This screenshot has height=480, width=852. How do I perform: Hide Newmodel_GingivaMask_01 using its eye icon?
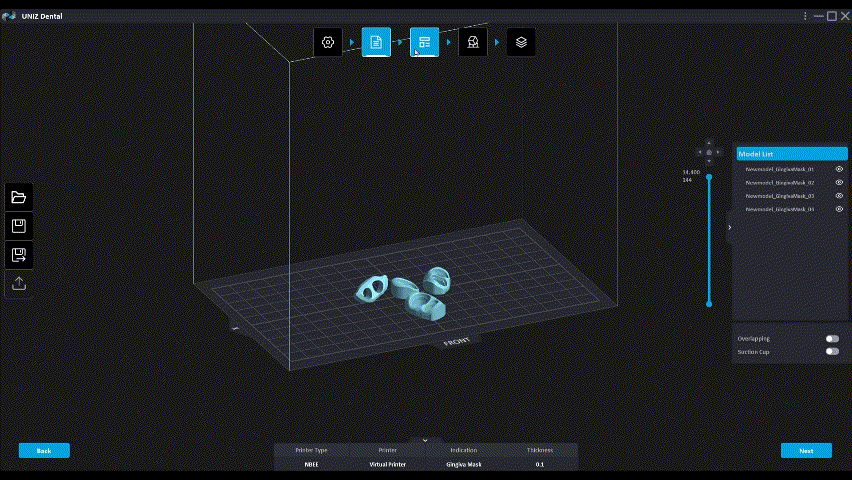coord(839,169)
